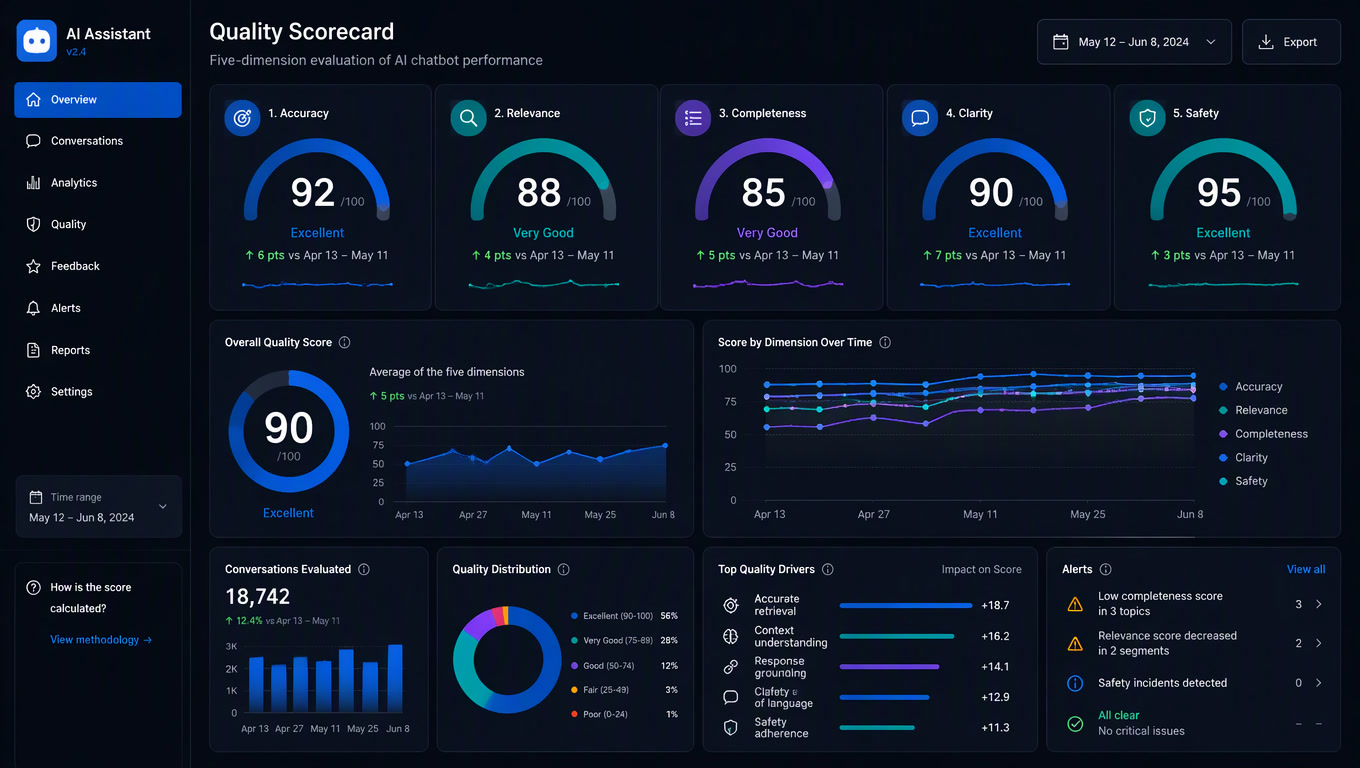Screen dimensions: 1360x768
Task: Click the 18,742 conversations value
Action: coord(258,597)
